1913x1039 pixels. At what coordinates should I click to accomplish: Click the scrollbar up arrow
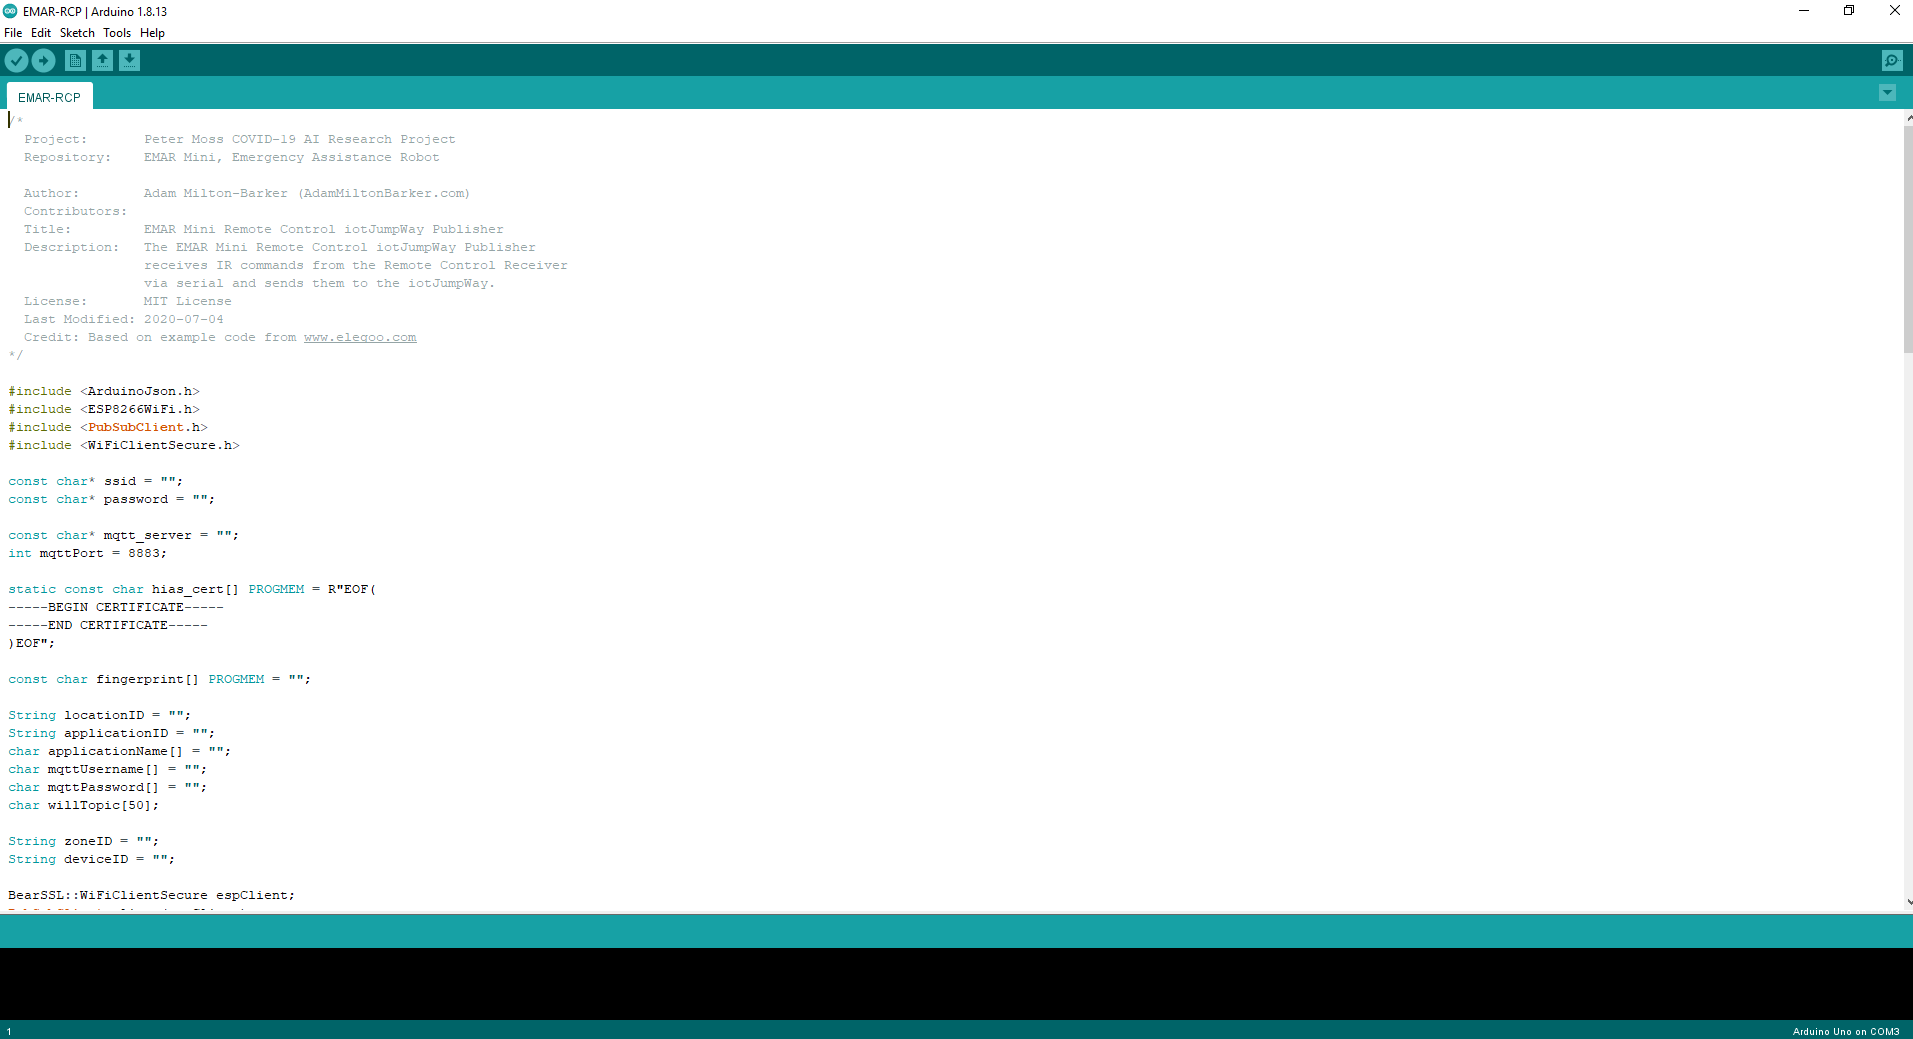[1908, 117]
